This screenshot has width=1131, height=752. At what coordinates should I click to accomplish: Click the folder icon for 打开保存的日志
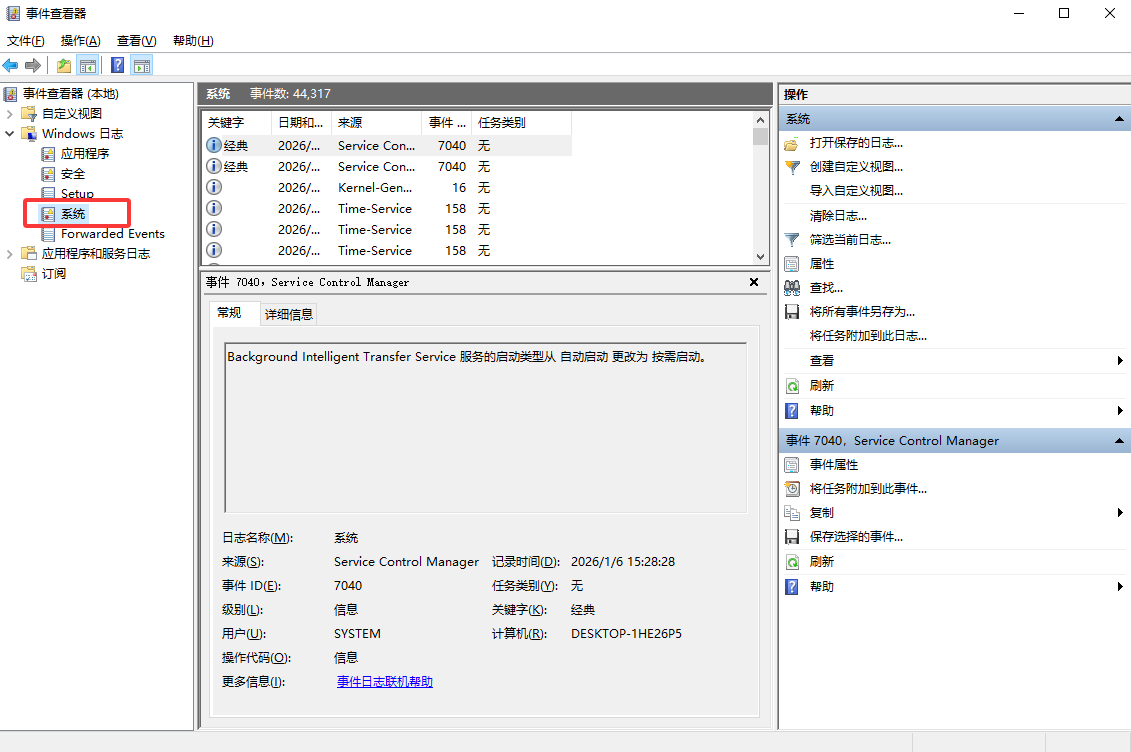(792, 144)
